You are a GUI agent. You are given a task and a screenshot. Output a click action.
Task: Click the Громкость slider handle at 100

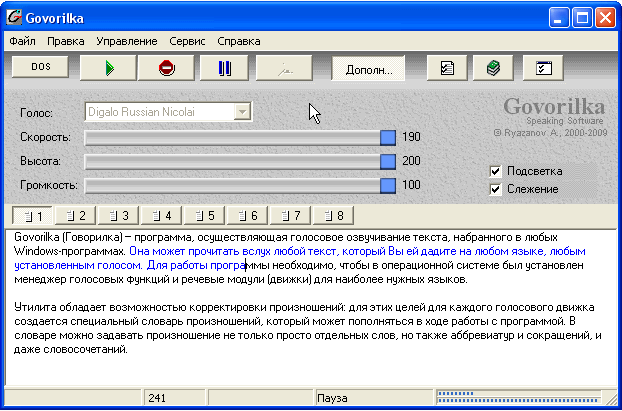(388, 186)
